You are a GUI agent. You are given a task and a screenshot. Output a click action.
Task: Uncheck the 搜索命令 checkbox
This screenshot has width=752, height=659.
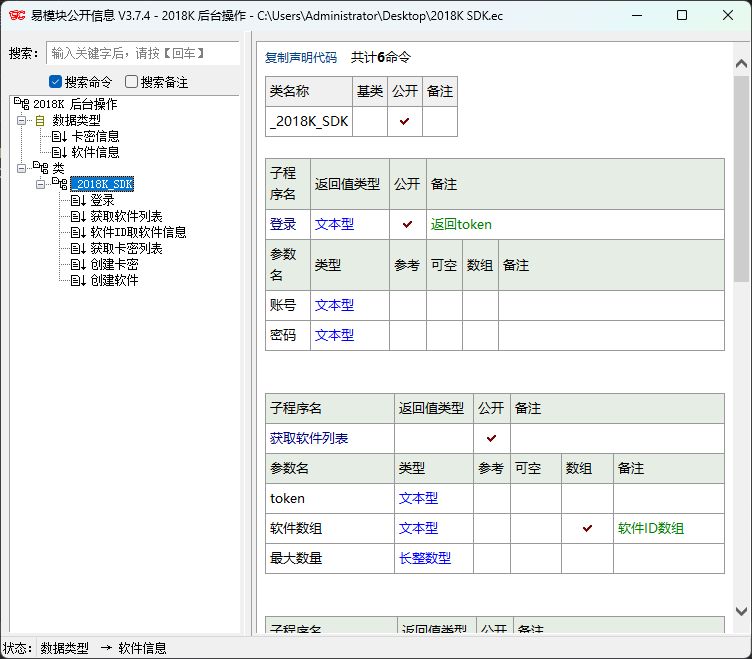click(x=56, y=82)
